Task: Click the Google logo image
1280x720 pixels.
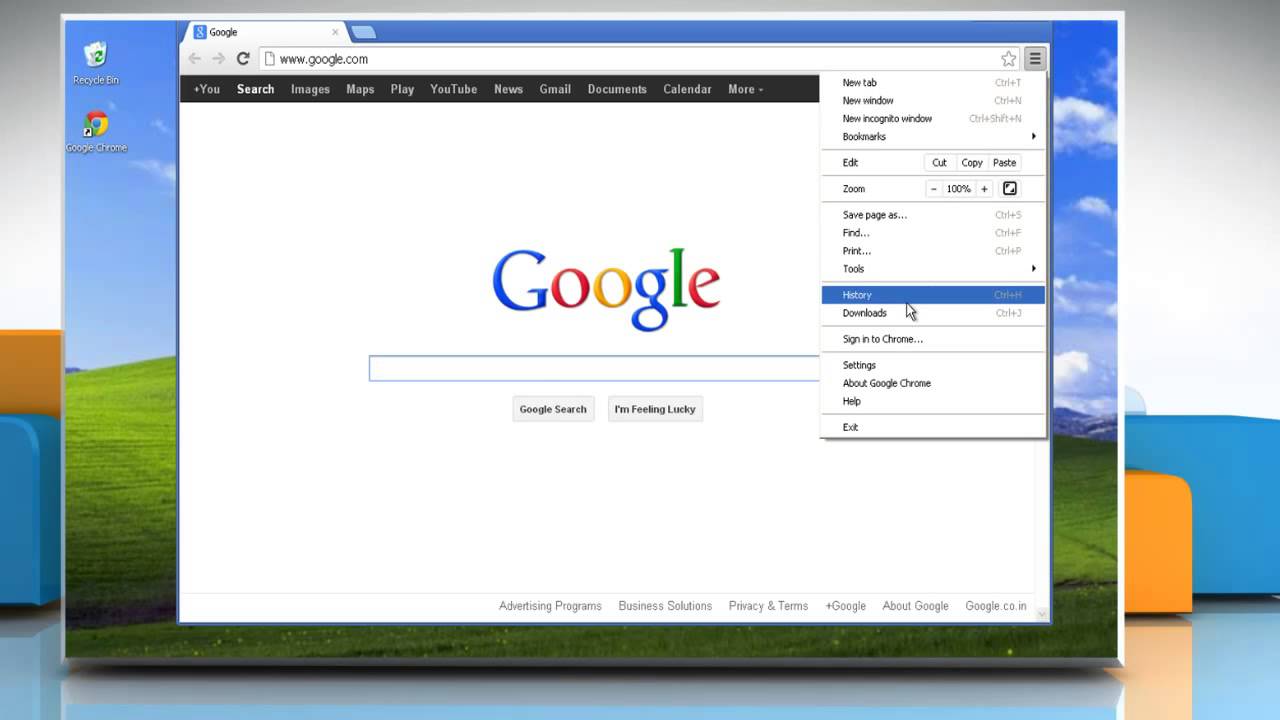Action: (606, 288)
